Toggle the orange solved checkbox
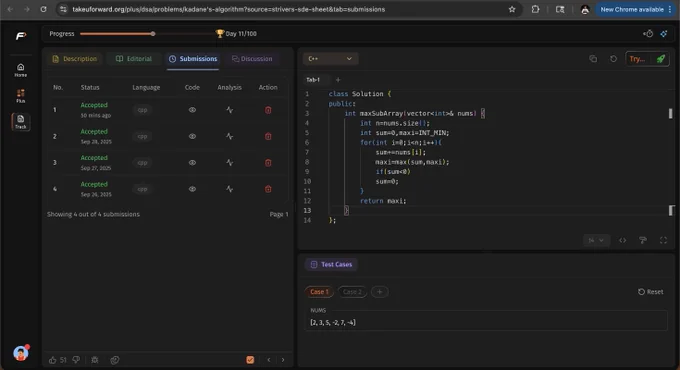680x370 pixels. click(250, 360)
